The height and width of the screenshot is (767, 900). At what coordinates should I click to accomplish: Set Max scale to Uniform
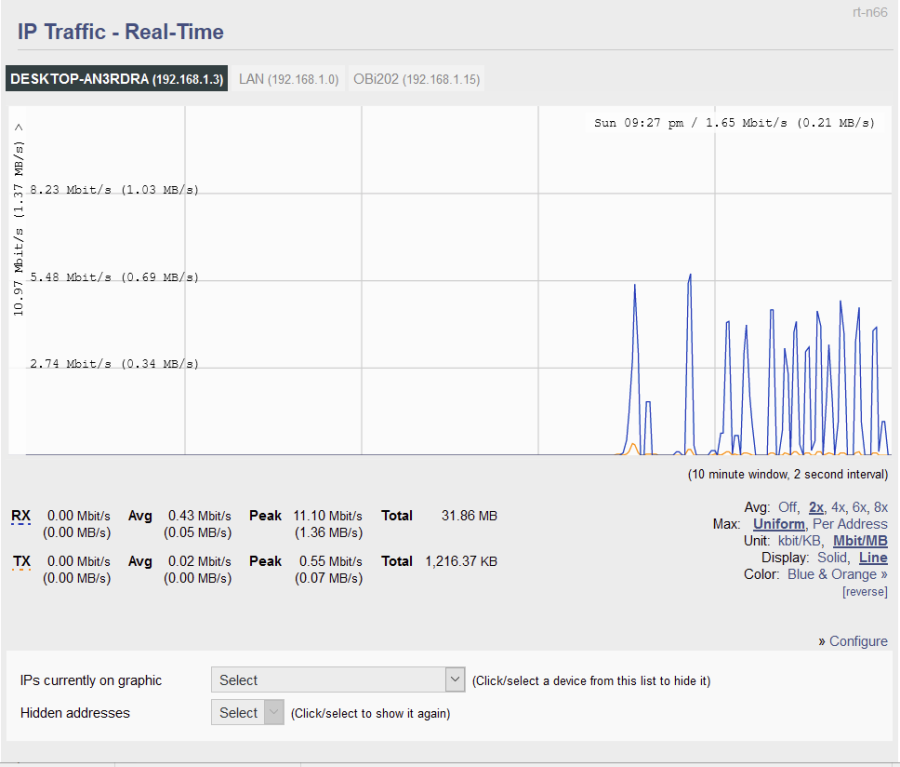[779, 524]
